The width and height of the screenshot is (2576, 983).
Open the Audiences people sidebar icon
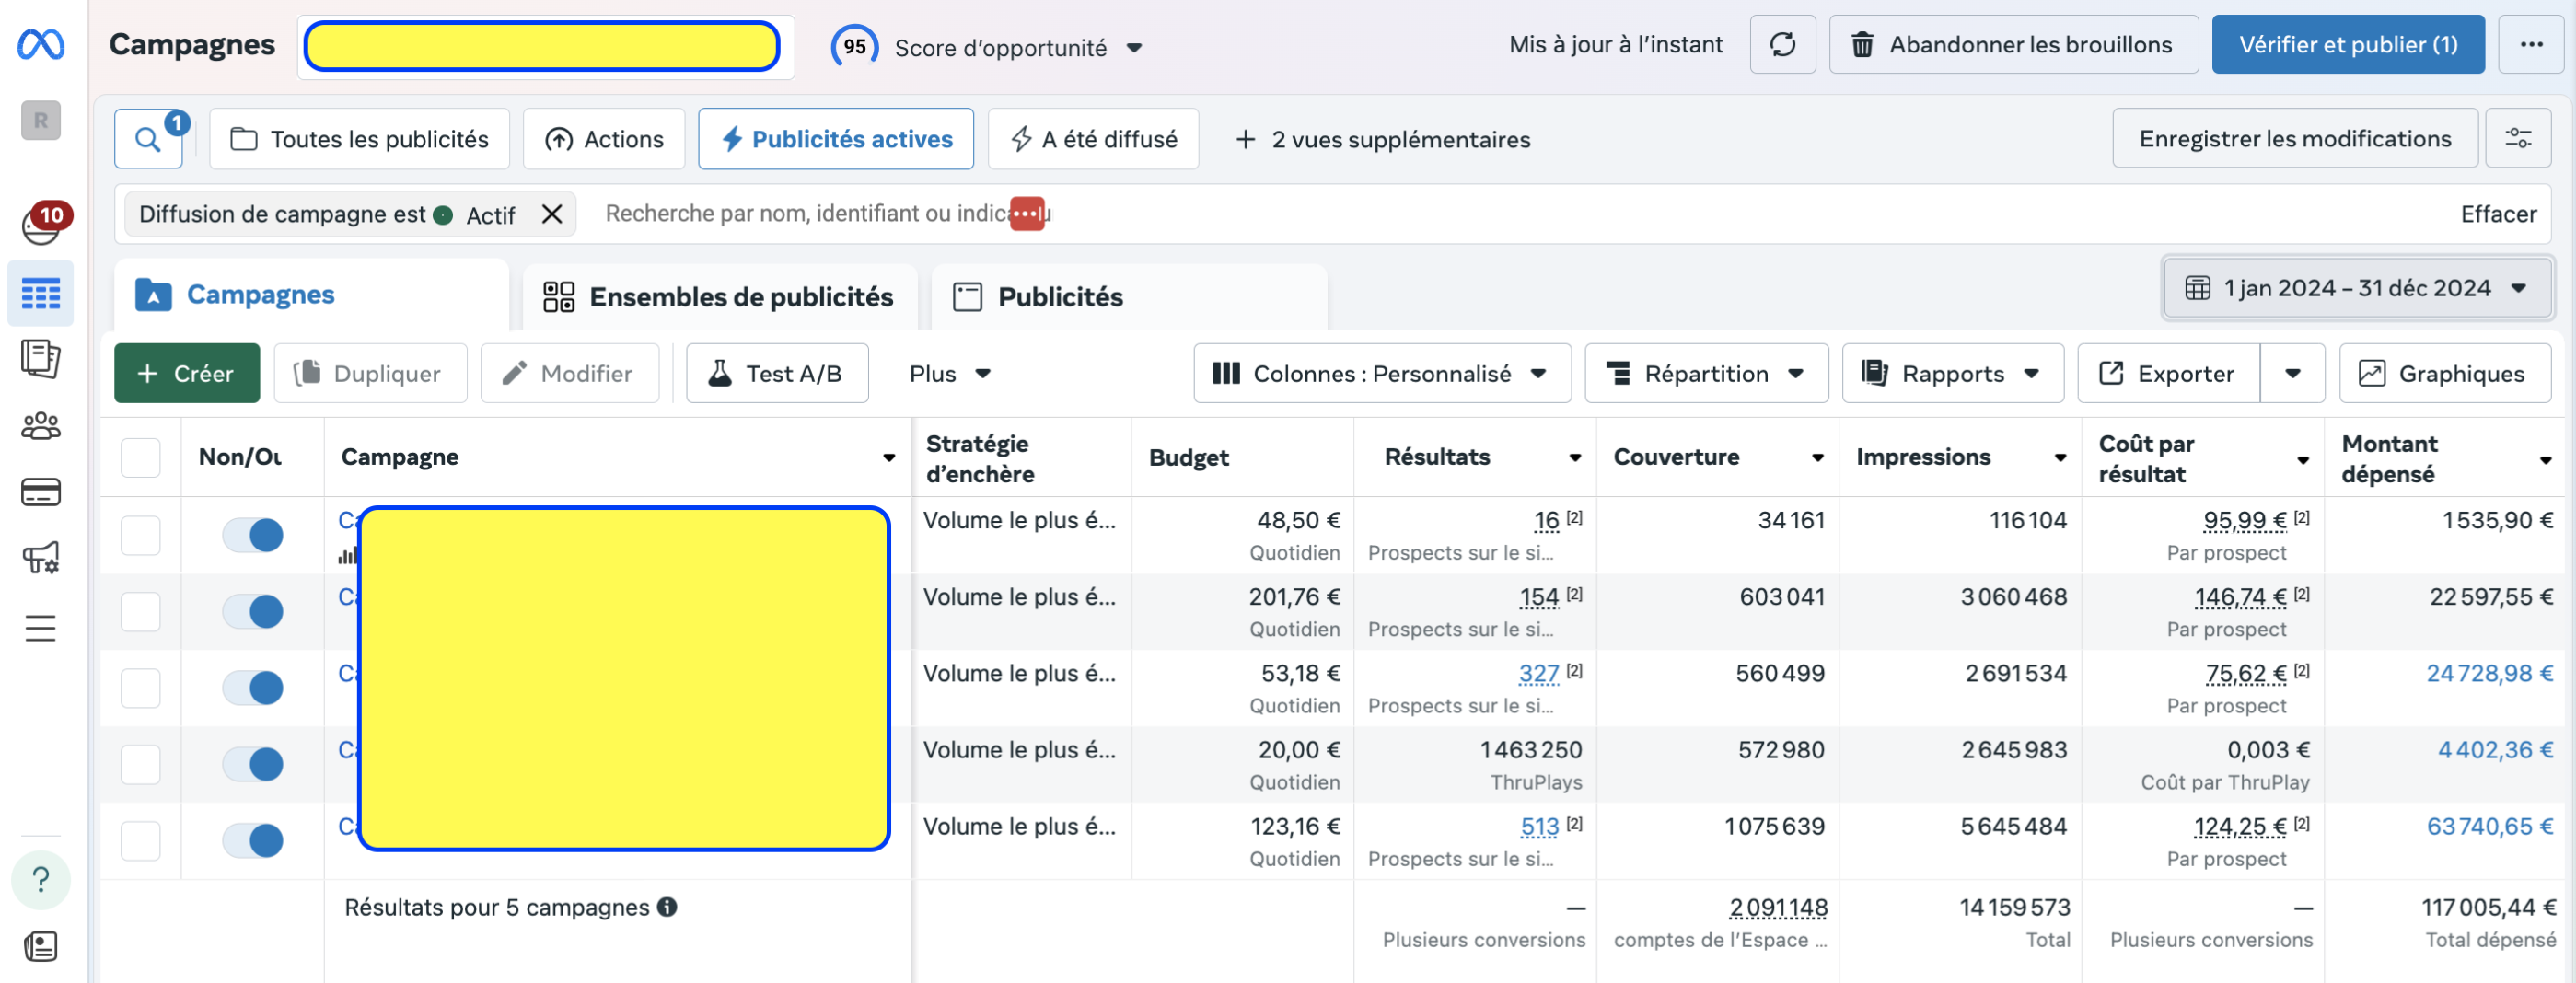point(41,426)
